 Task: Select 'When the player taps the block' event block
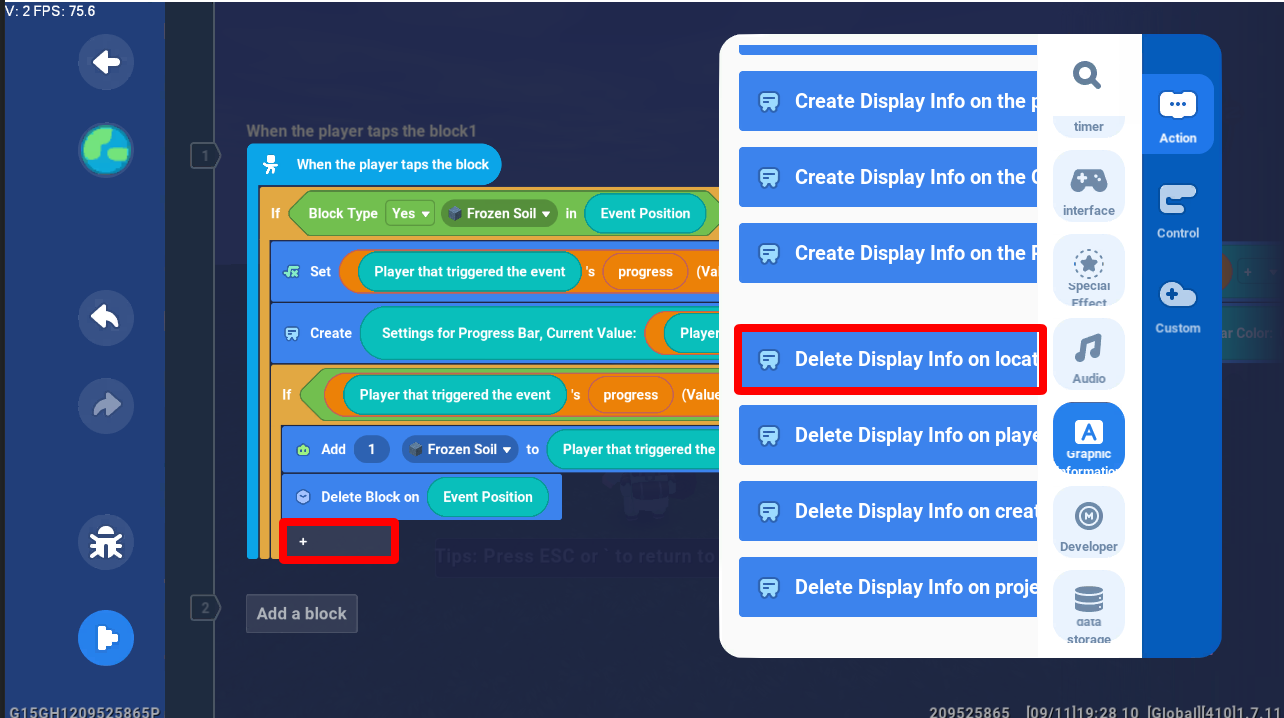(374, 164)
